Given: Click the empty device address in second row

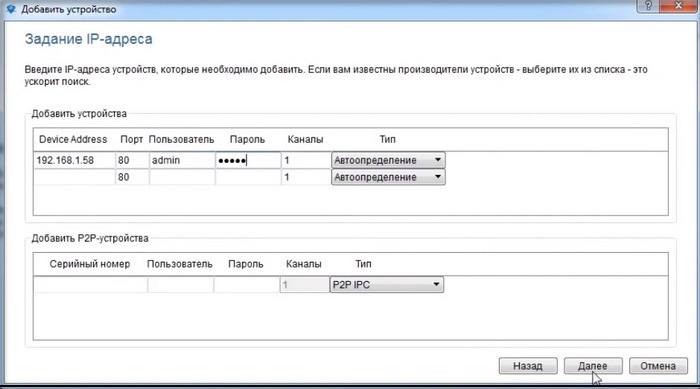Looking at the screenshot, I should 75,177.
